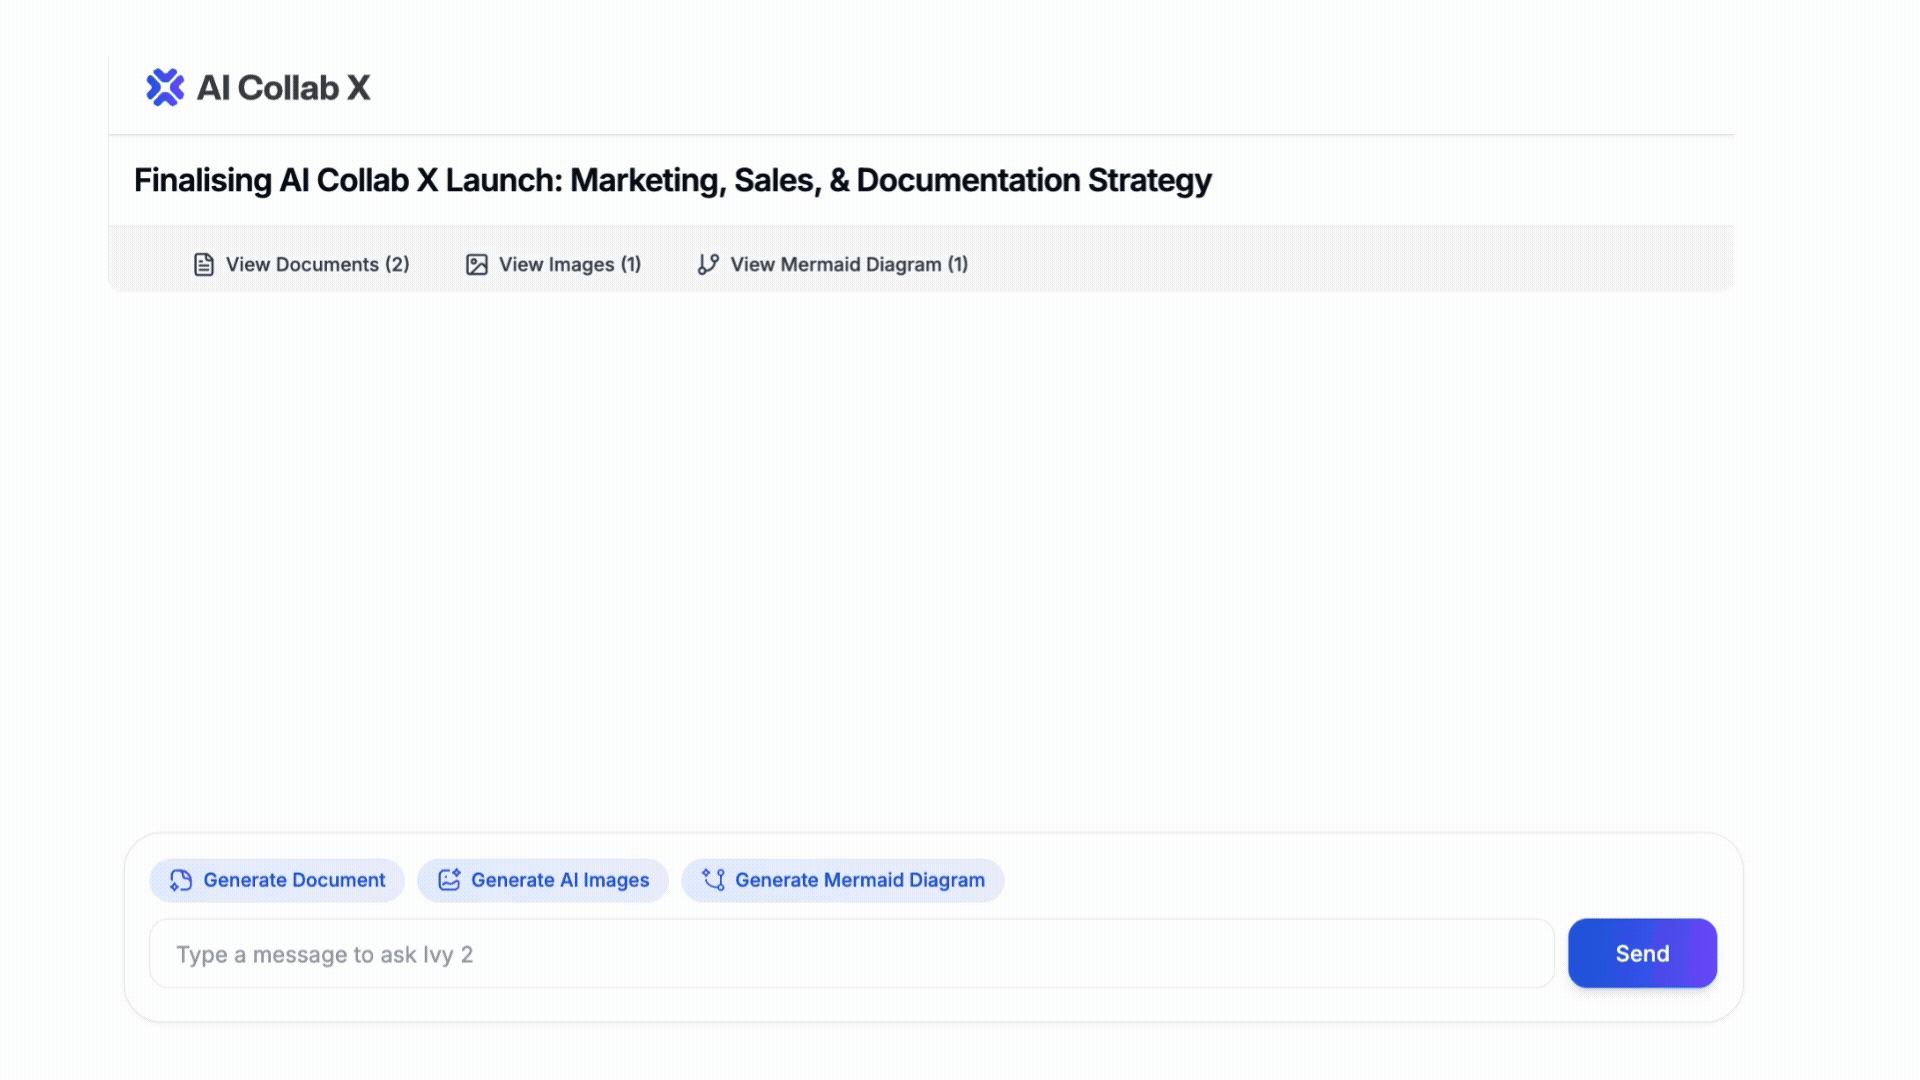Focus the message field for Ivy 2
1920x1080 pixels.
(850, 954)
